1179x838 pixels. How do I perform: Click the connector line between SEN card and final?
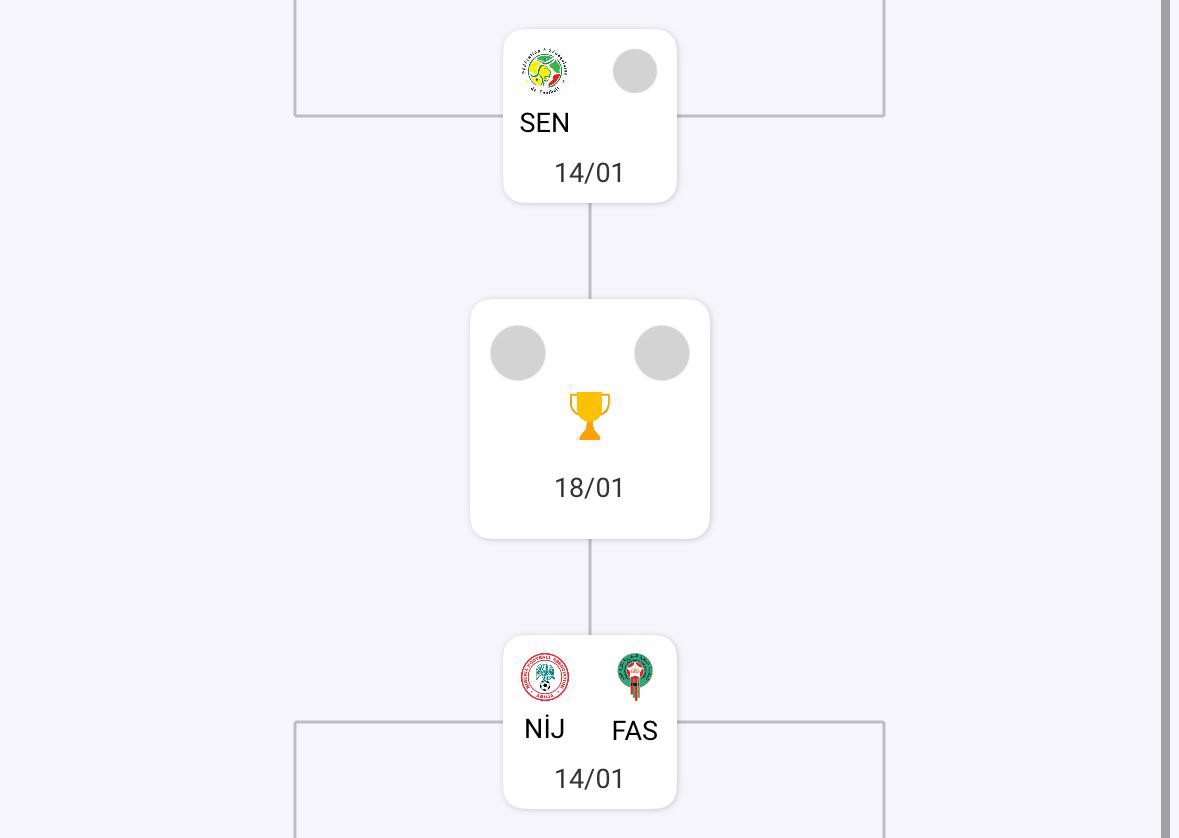coord(590,251)
